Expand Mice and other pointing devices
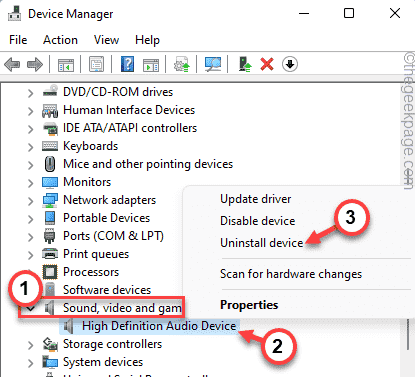 click(x=30, y=165)
